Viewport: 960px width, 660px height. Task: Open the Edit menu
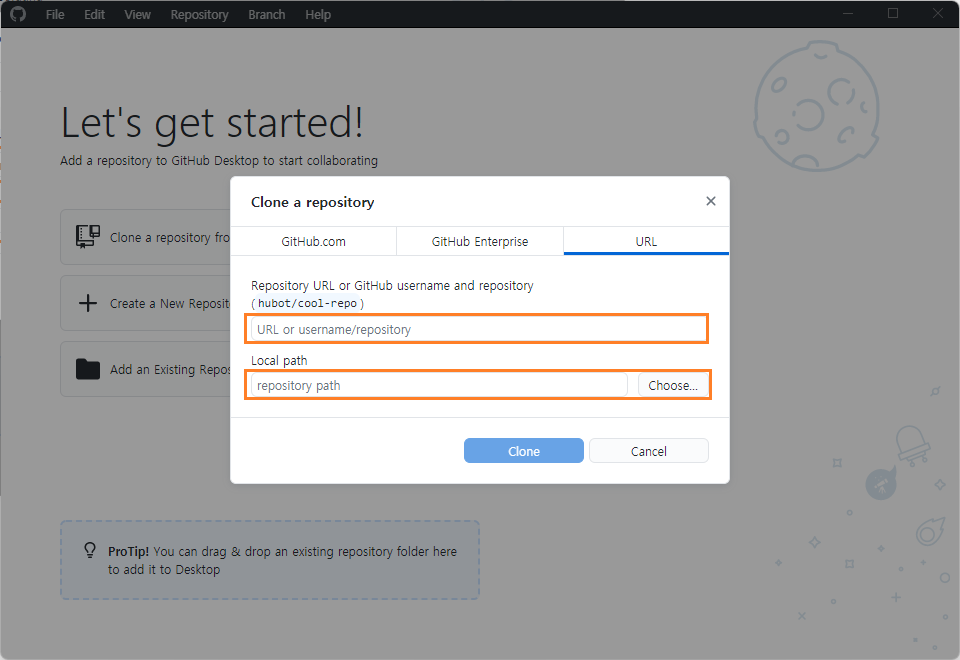pyautogui.click(x=94, y=15)
